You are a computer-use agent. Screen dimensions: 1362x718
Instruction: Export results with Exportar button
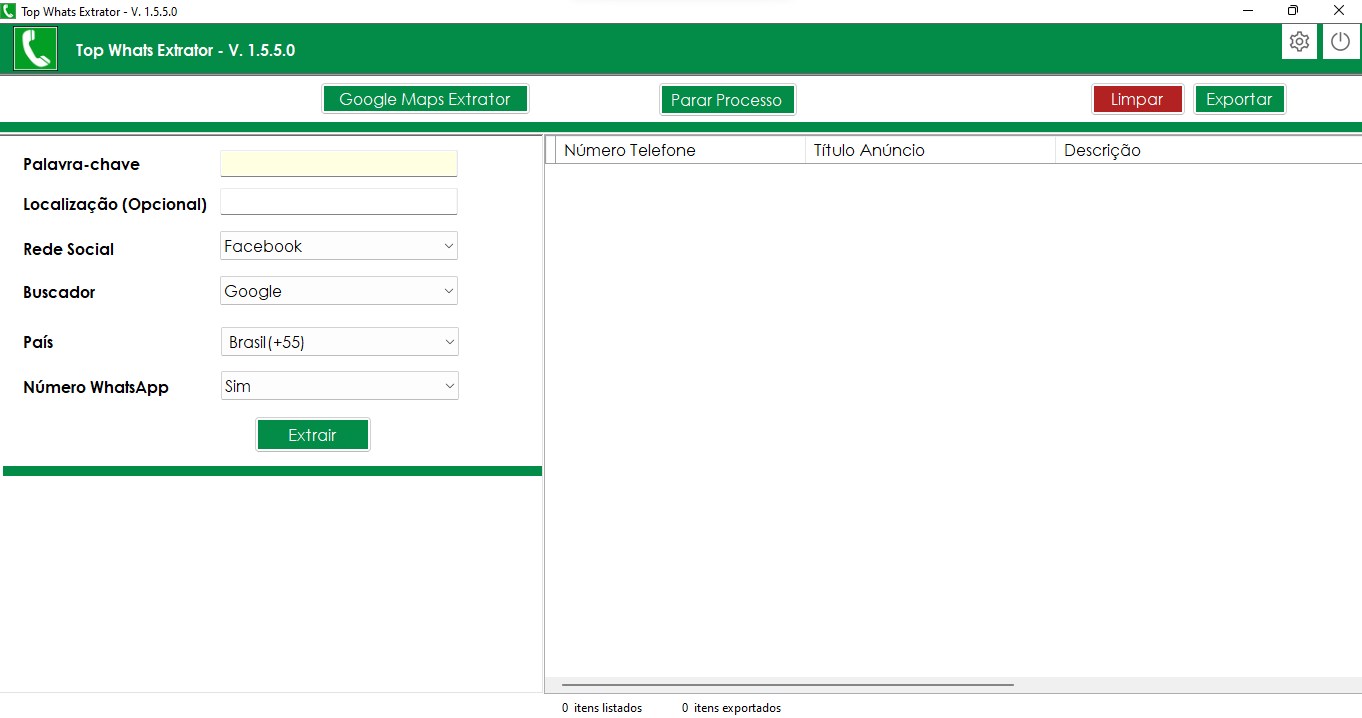tap(1239, 99)
